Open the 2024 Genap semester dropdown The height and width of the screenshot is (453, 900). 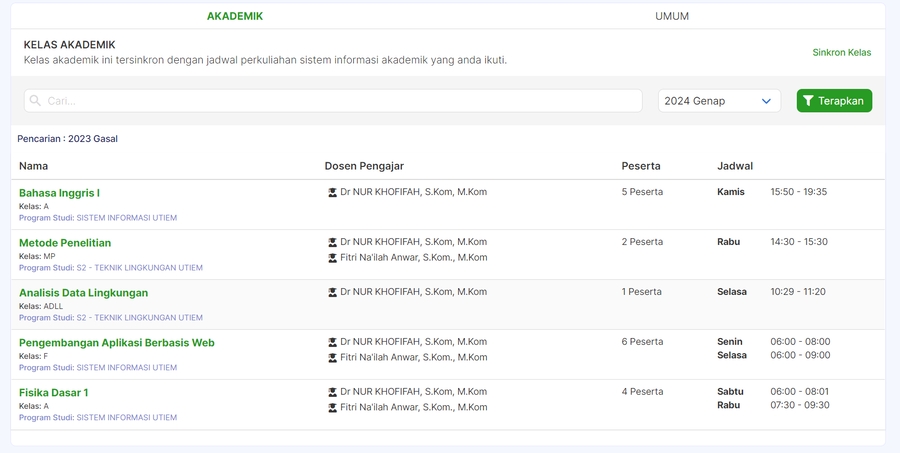pyautogui.click(x=718, y=101)
